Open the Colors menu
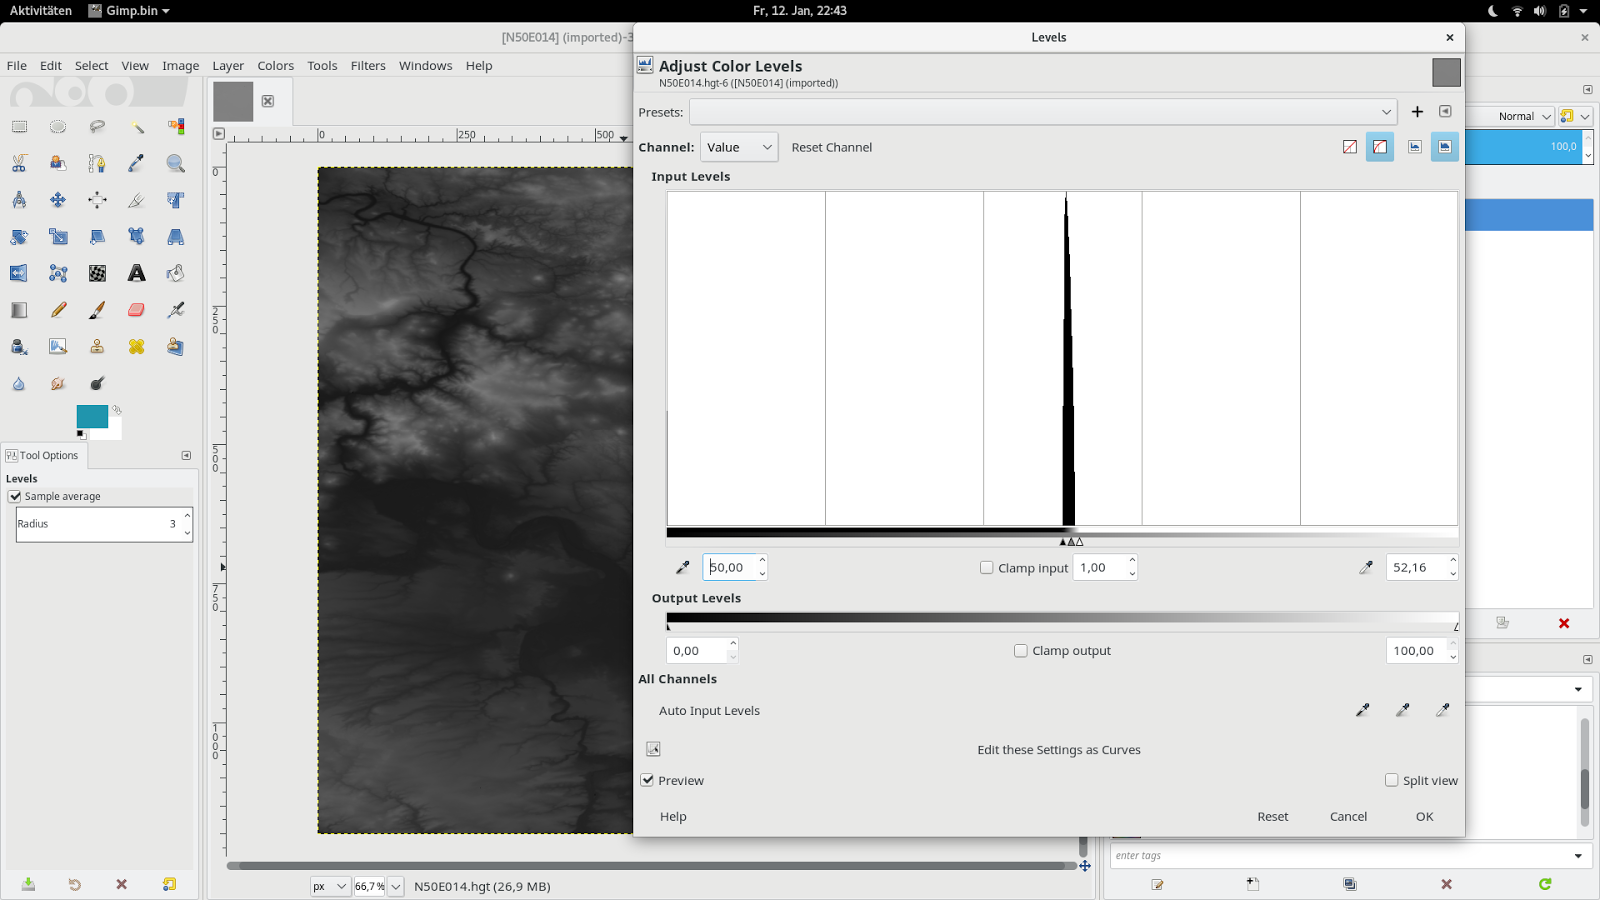The image size is (1600, 900). [x=276, y=66]
